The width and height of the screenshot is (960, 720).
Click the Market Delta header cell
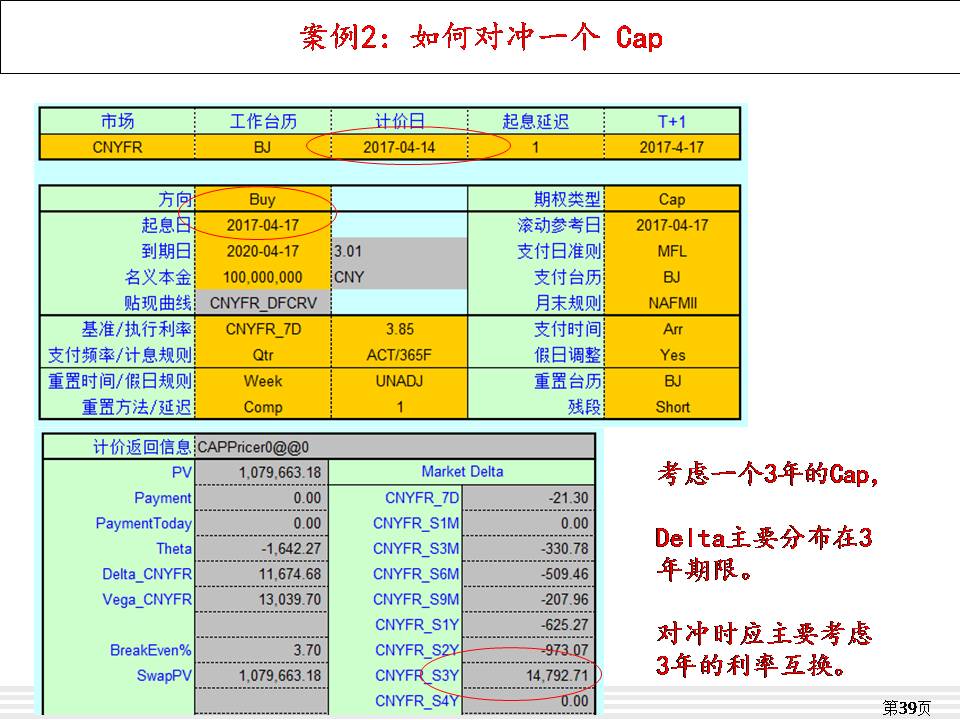point(461,472)
